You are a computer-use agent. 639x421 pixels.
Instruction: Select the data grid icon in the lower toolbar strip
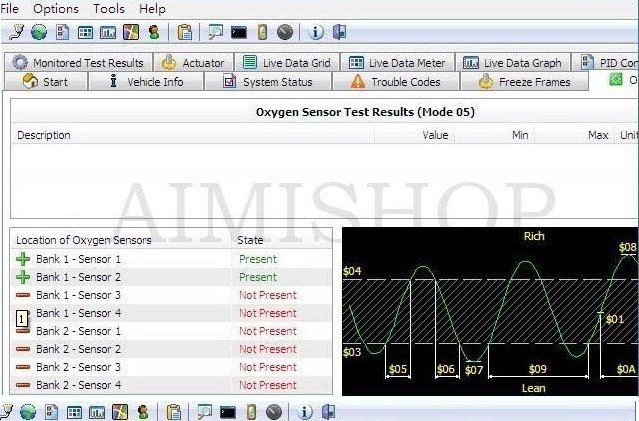coord(74,412)
